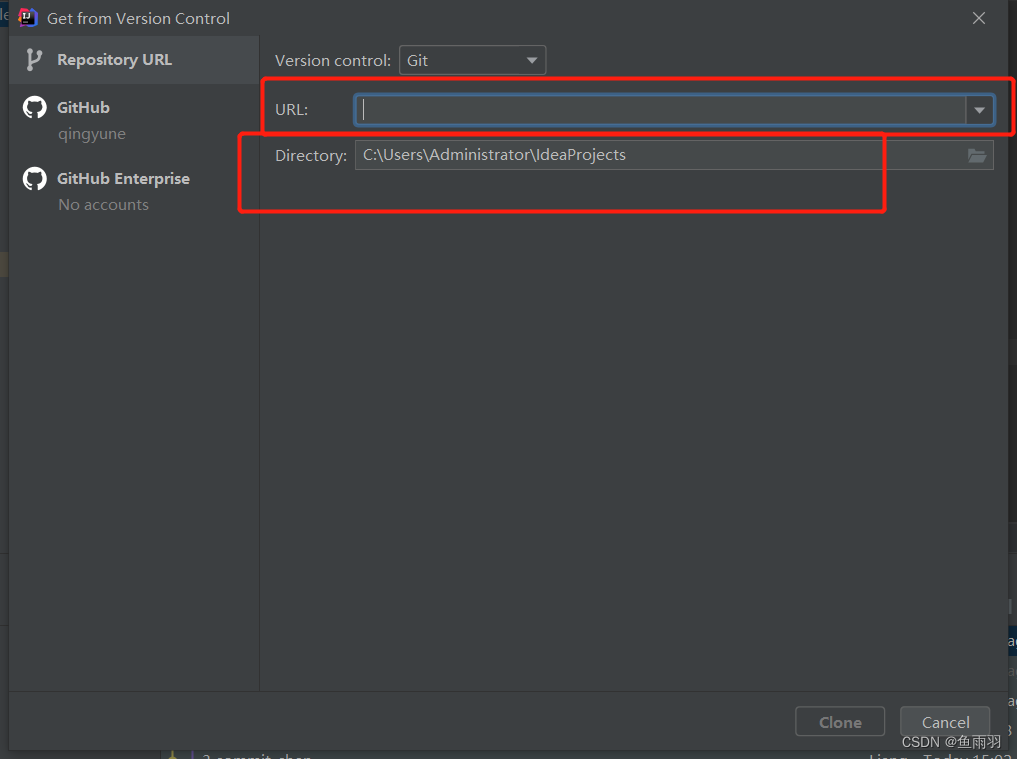Screen dimensions: 1017x759
Task: Switch to GitHub Enterprise section
Action: [x=134, y=191]
